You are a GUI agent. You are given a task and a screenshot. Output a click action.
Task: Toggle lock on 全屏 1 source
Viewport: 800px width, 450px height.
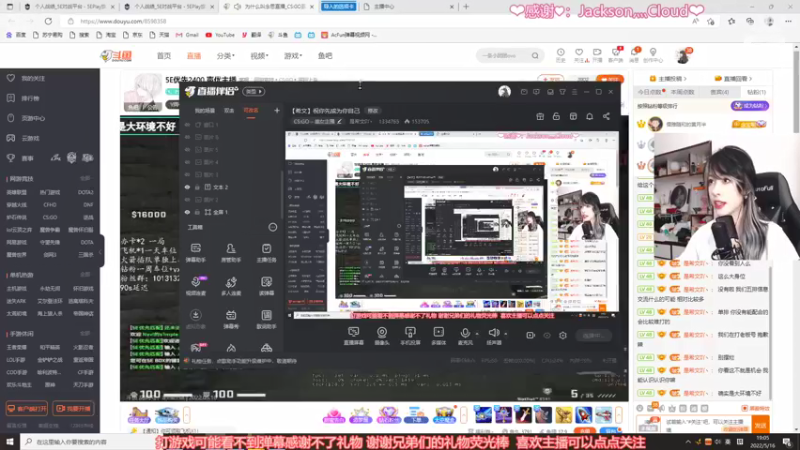pyautogui.click(x=197, y=212)
